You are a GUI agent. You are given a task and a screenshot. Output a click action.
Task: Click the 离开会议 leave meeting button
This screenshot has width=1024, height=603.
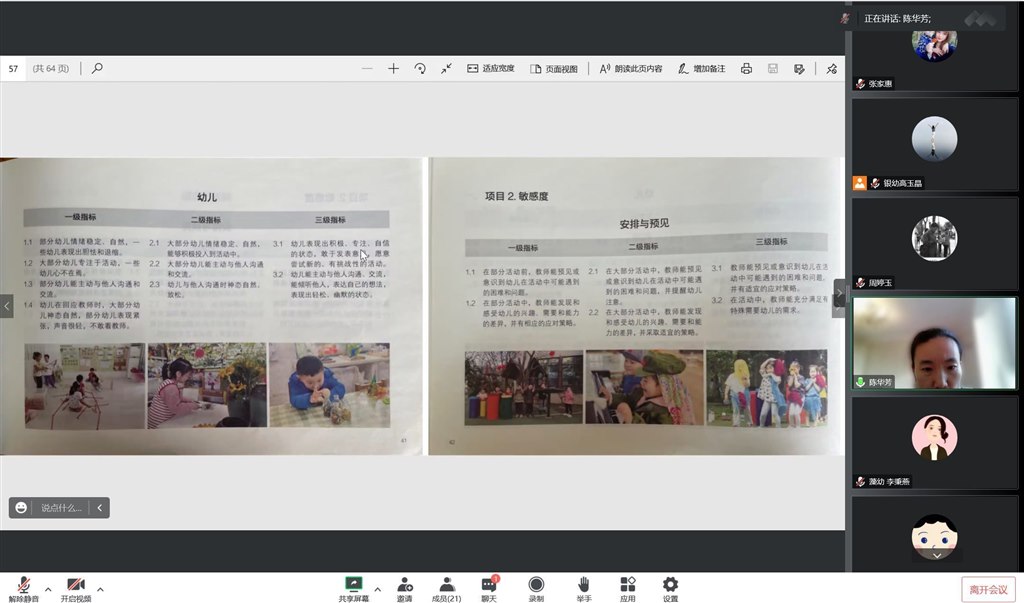989,589
